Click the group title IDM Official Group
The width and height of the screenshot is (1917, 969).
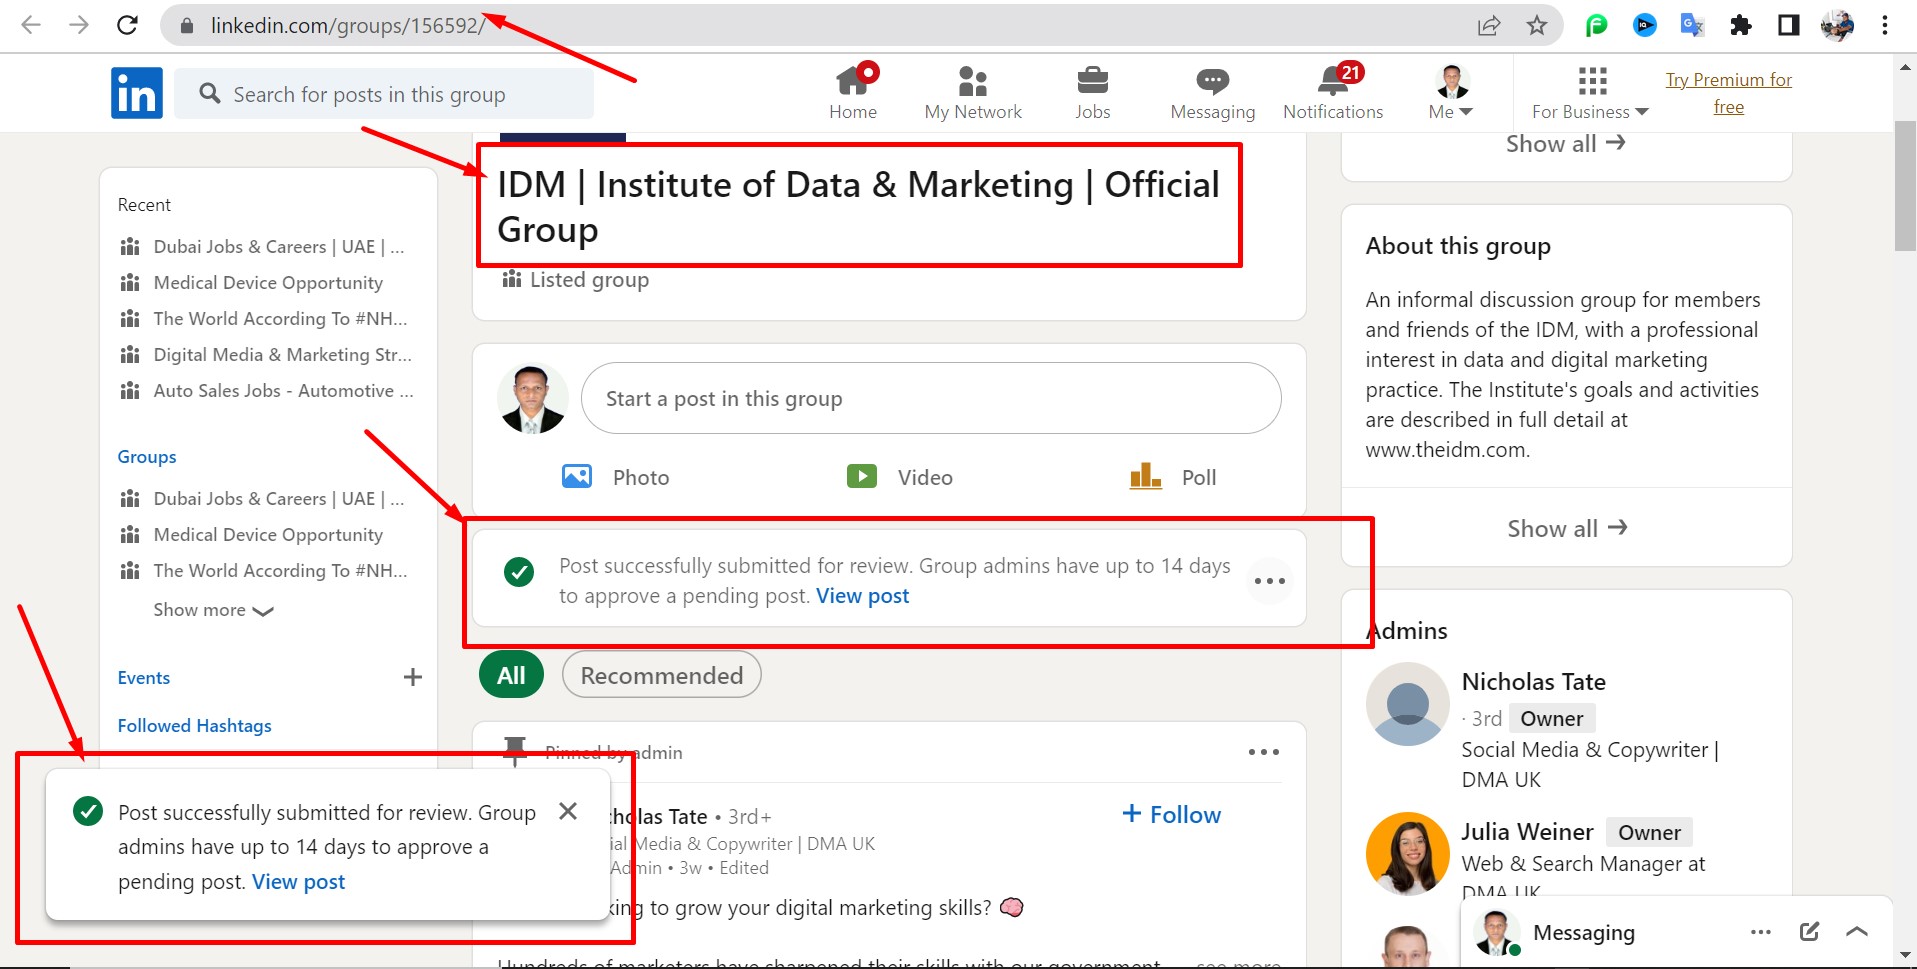[858, 207]
